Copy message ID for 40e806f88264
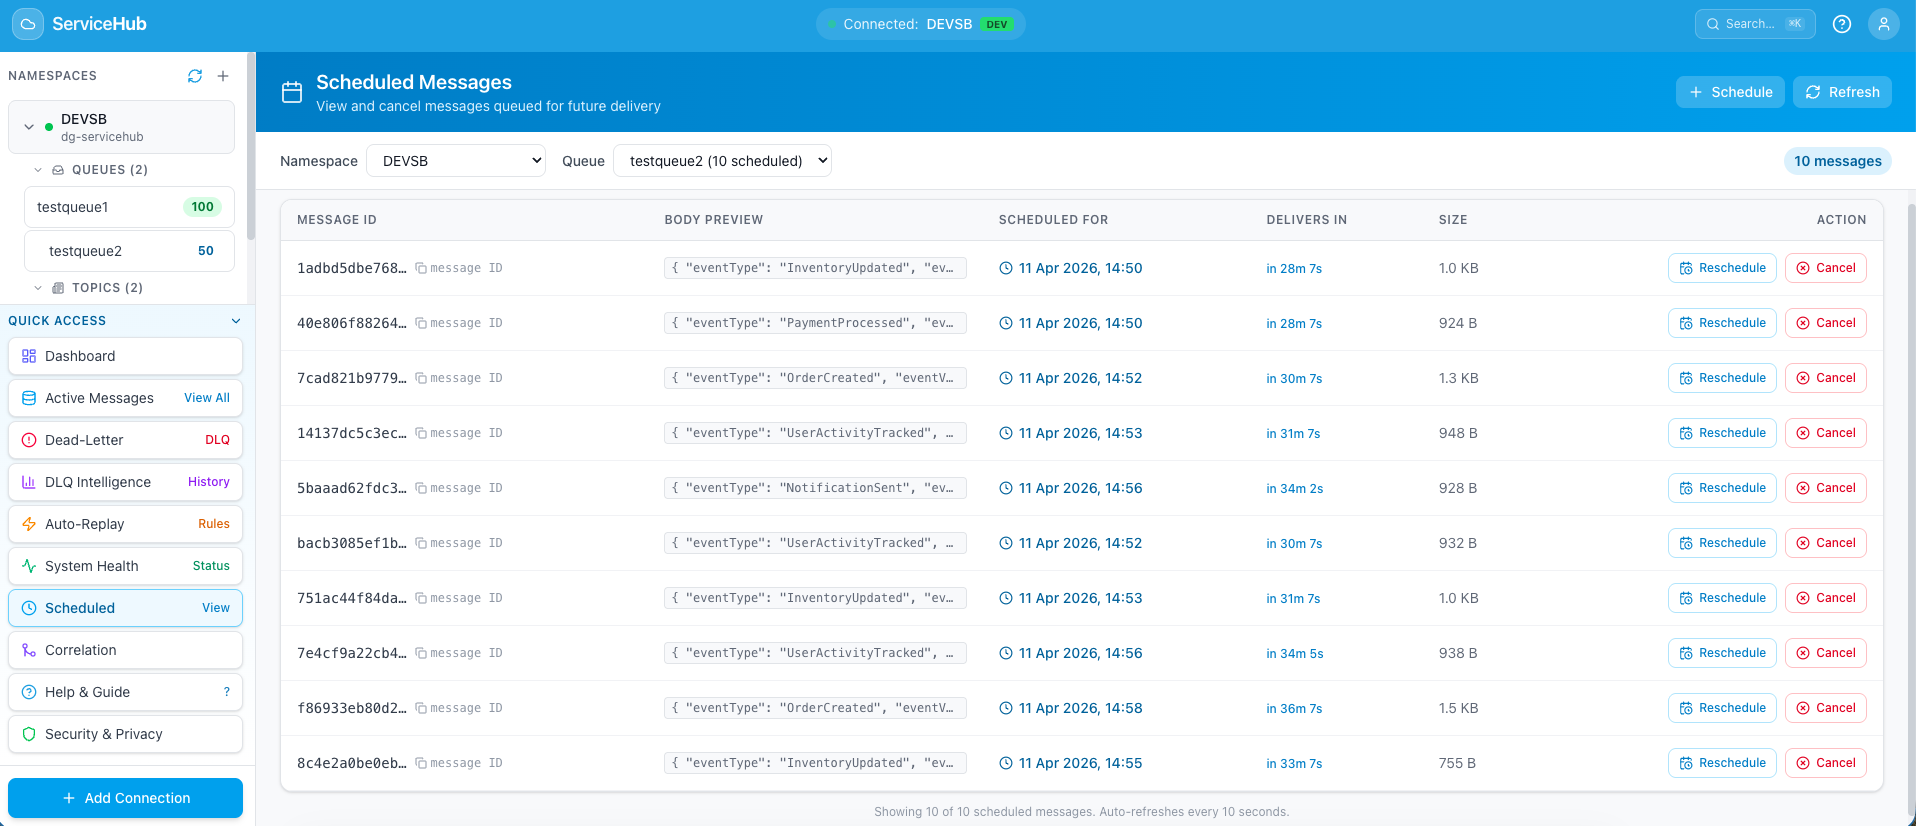1916x826 pixels. [421, 323]
